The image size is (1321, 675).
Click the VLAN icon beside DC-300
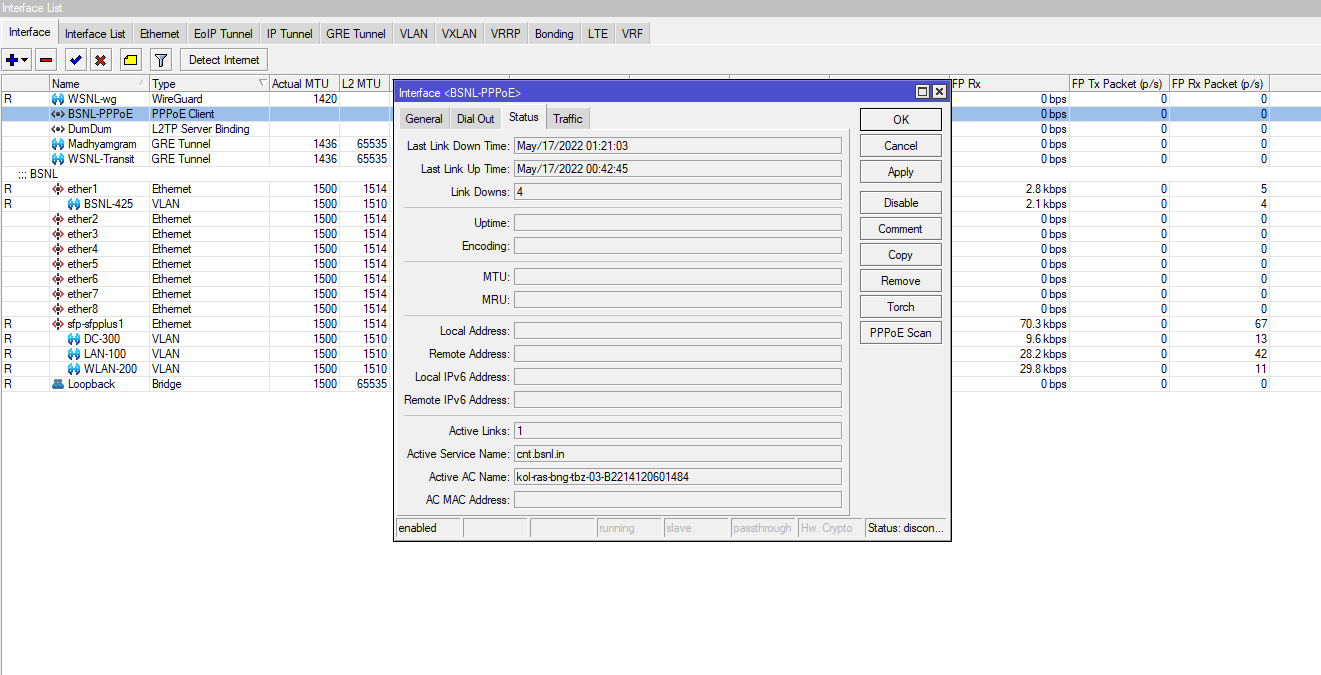tap(73, 338)
